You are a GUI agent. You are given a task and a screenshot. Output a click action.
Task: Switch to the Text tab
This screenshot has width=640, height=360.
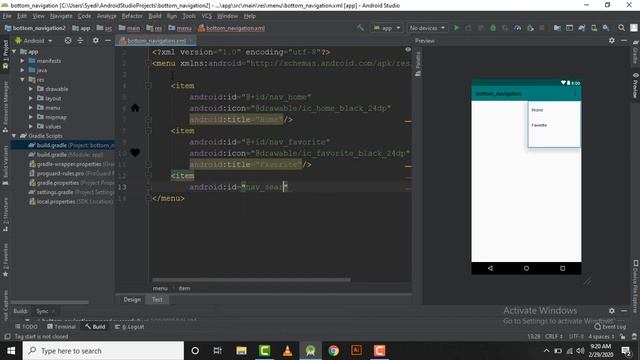(x=157, y=300)
